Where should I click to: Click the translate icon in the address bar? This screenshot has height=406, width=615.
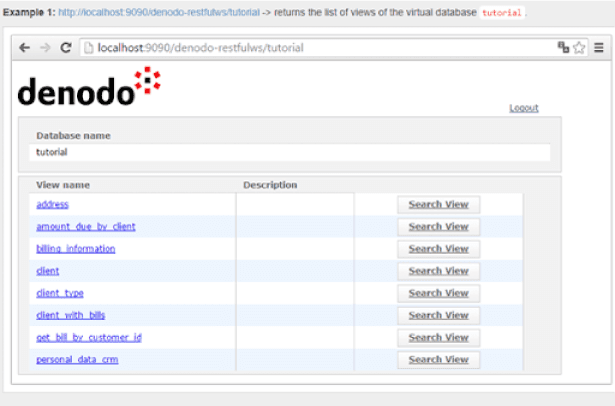(x=563, y=47)
